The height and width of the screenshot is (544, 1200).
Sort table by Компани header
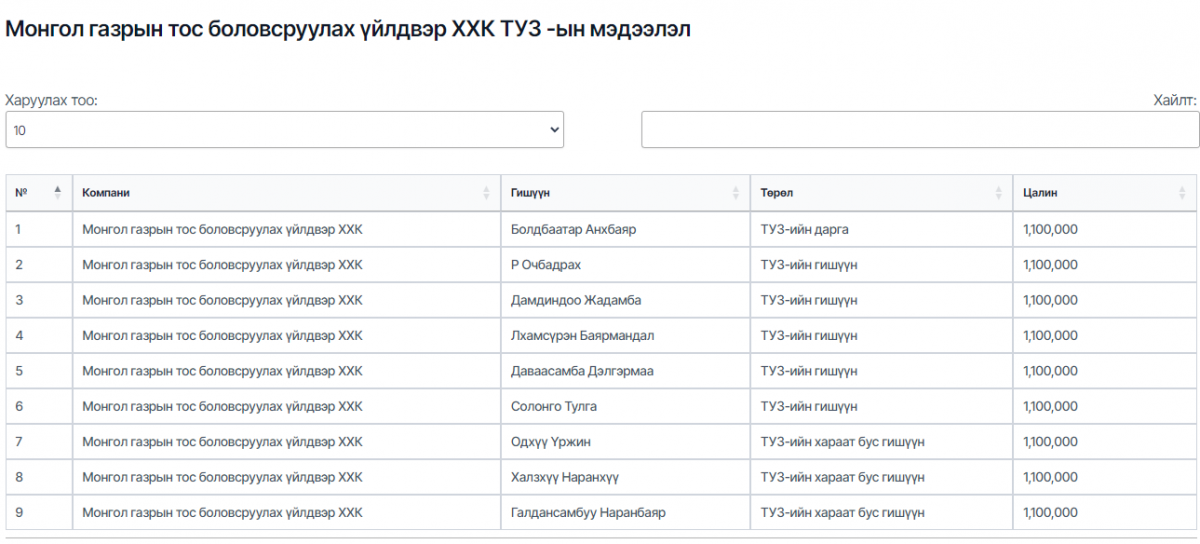pyautogui.click(x=106, y=193)
